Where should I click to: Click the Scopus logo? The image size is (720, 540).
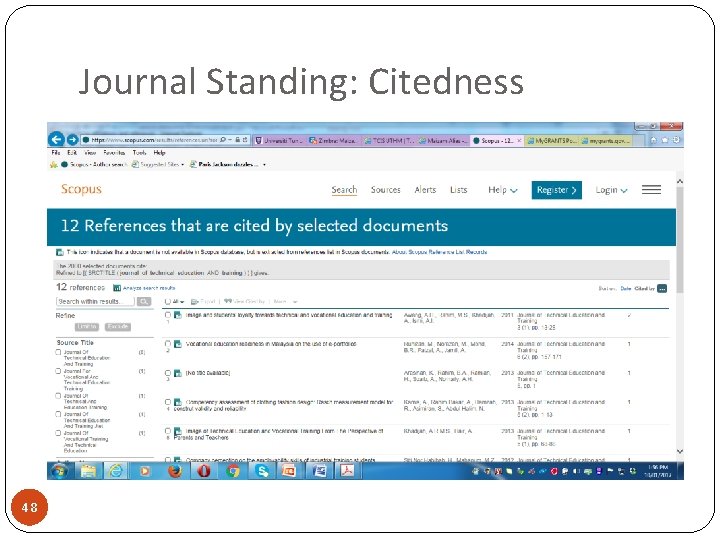pos(81,189)
